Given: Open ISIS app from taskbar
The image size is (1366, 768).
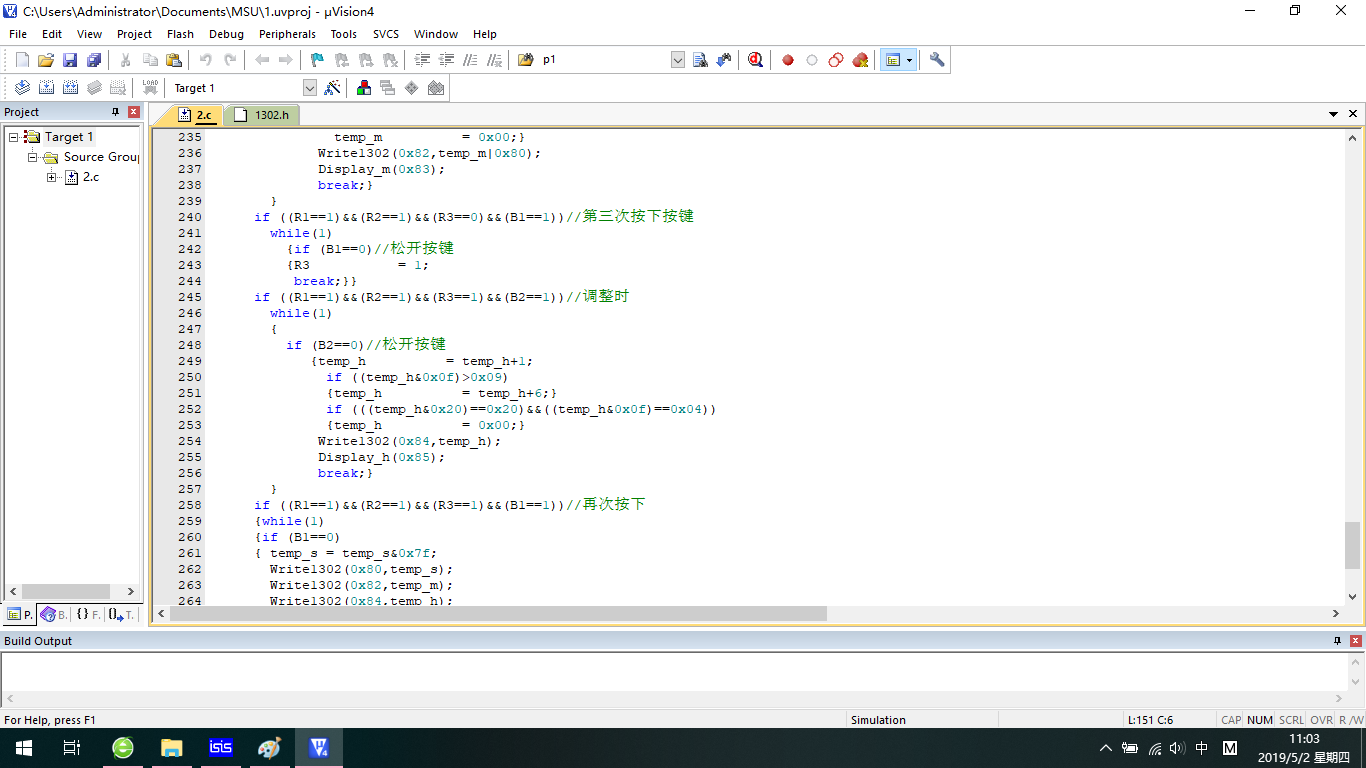Looking at the screenshot, I should (221, 748).
